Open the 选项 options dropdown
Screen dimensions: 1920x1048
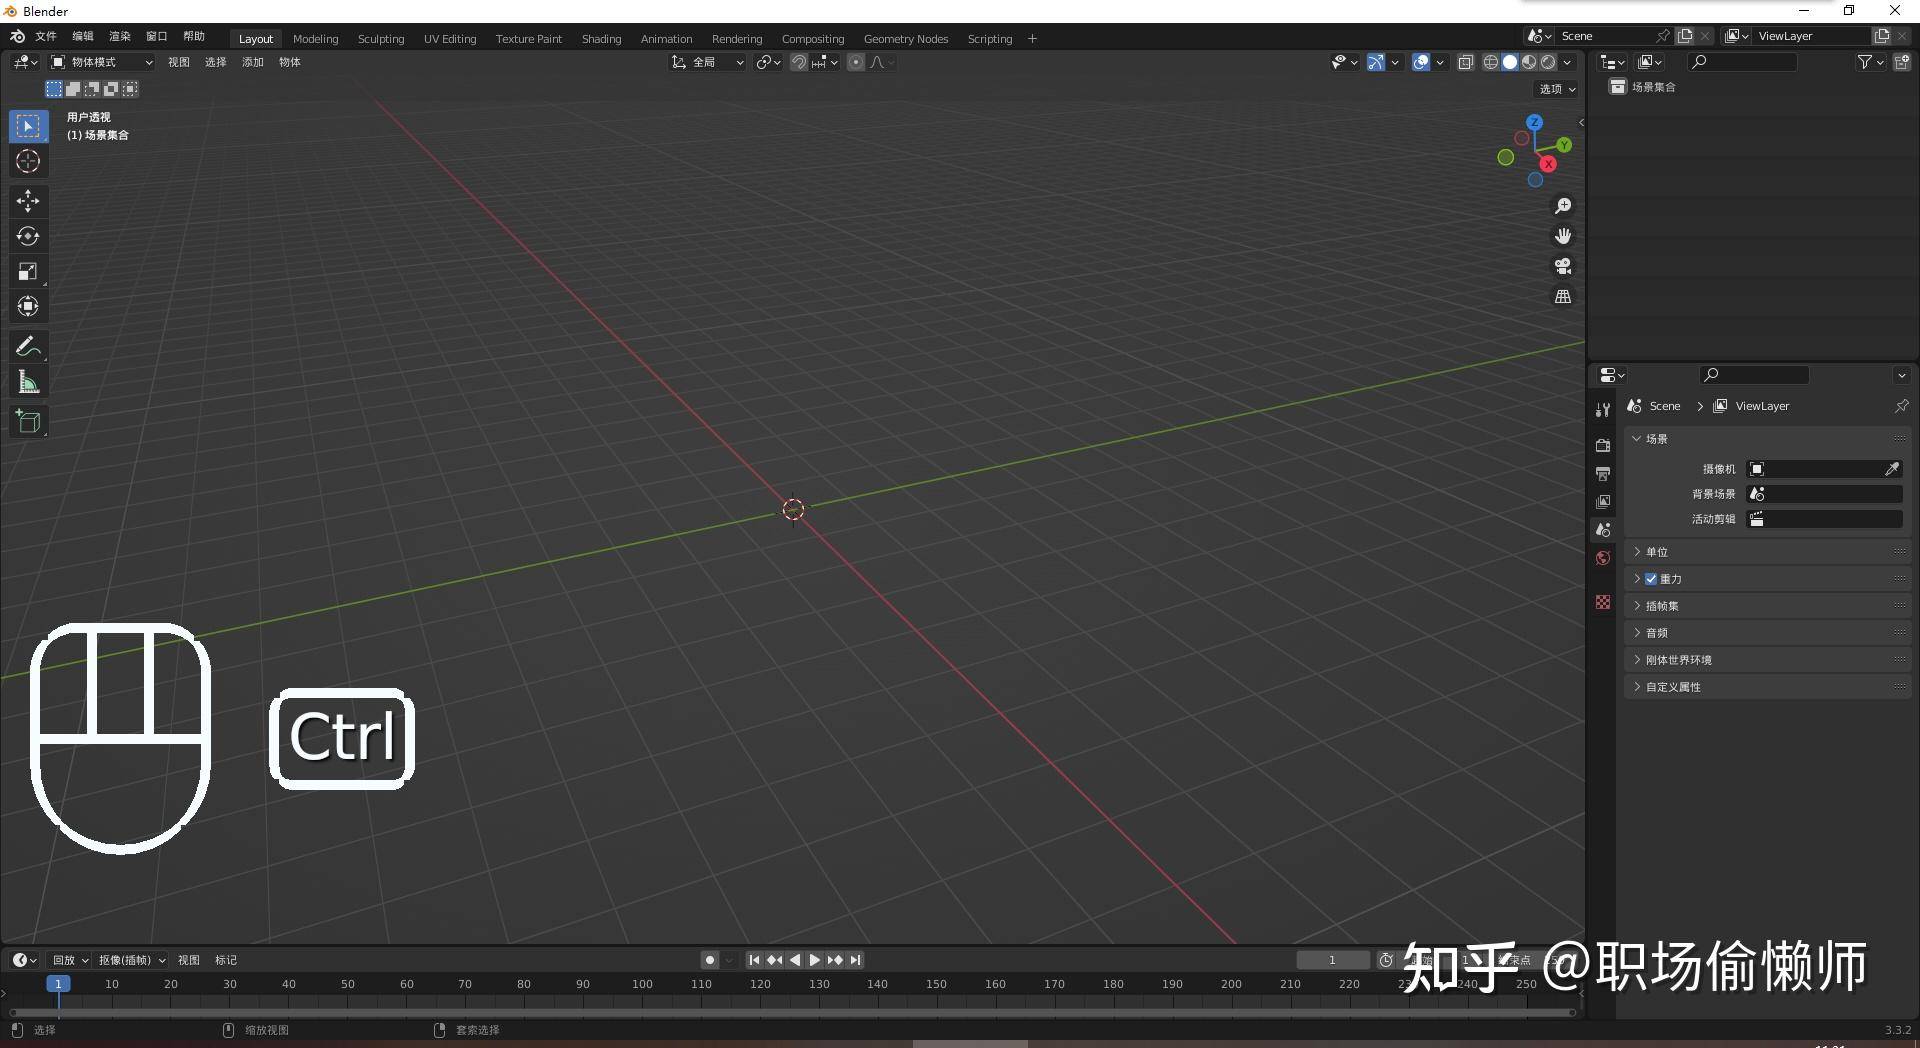point(1557,89)
